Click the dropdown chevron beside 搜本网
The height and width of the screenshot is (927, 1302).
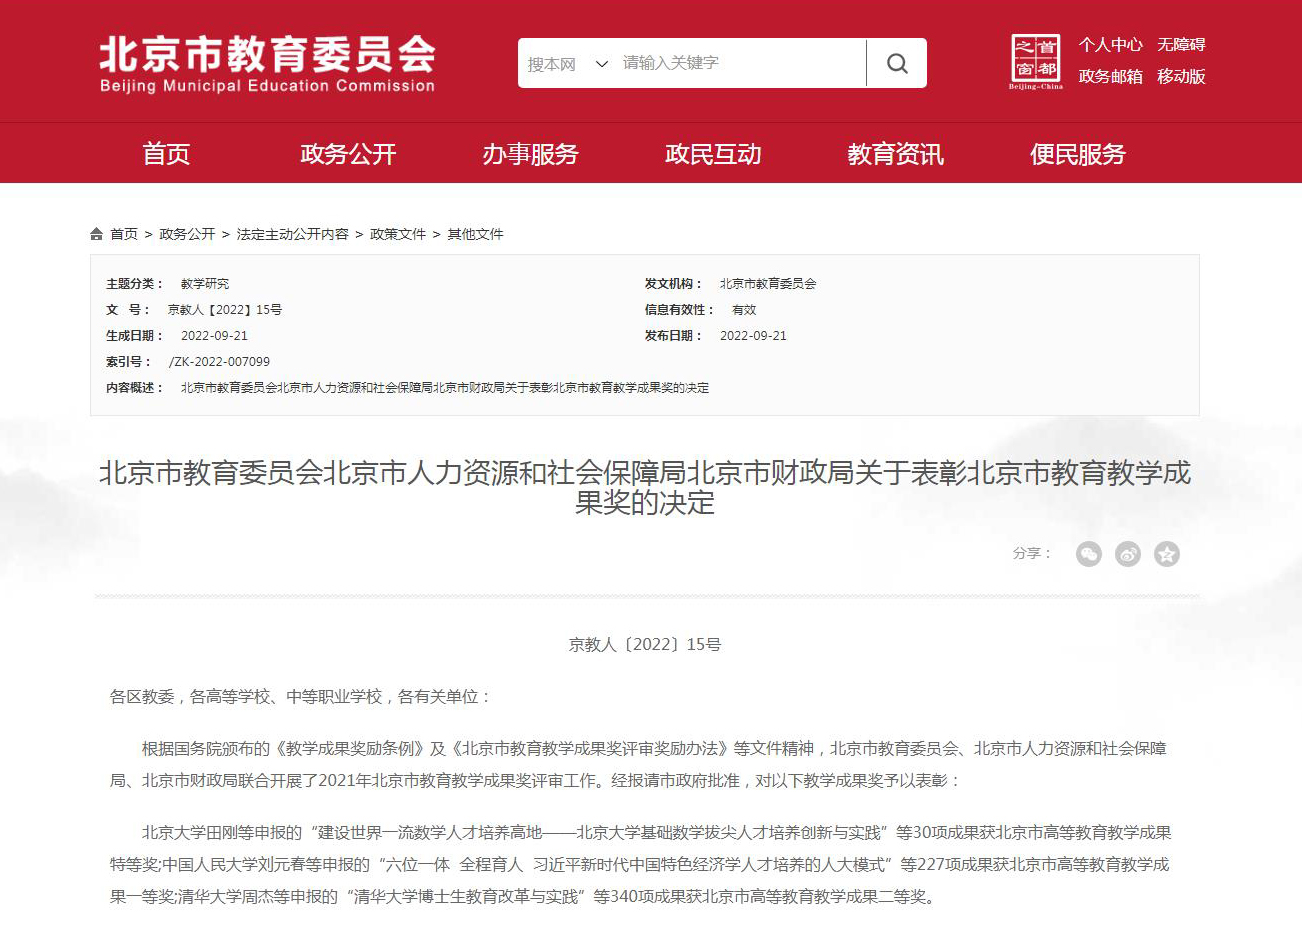click(602, 64)
